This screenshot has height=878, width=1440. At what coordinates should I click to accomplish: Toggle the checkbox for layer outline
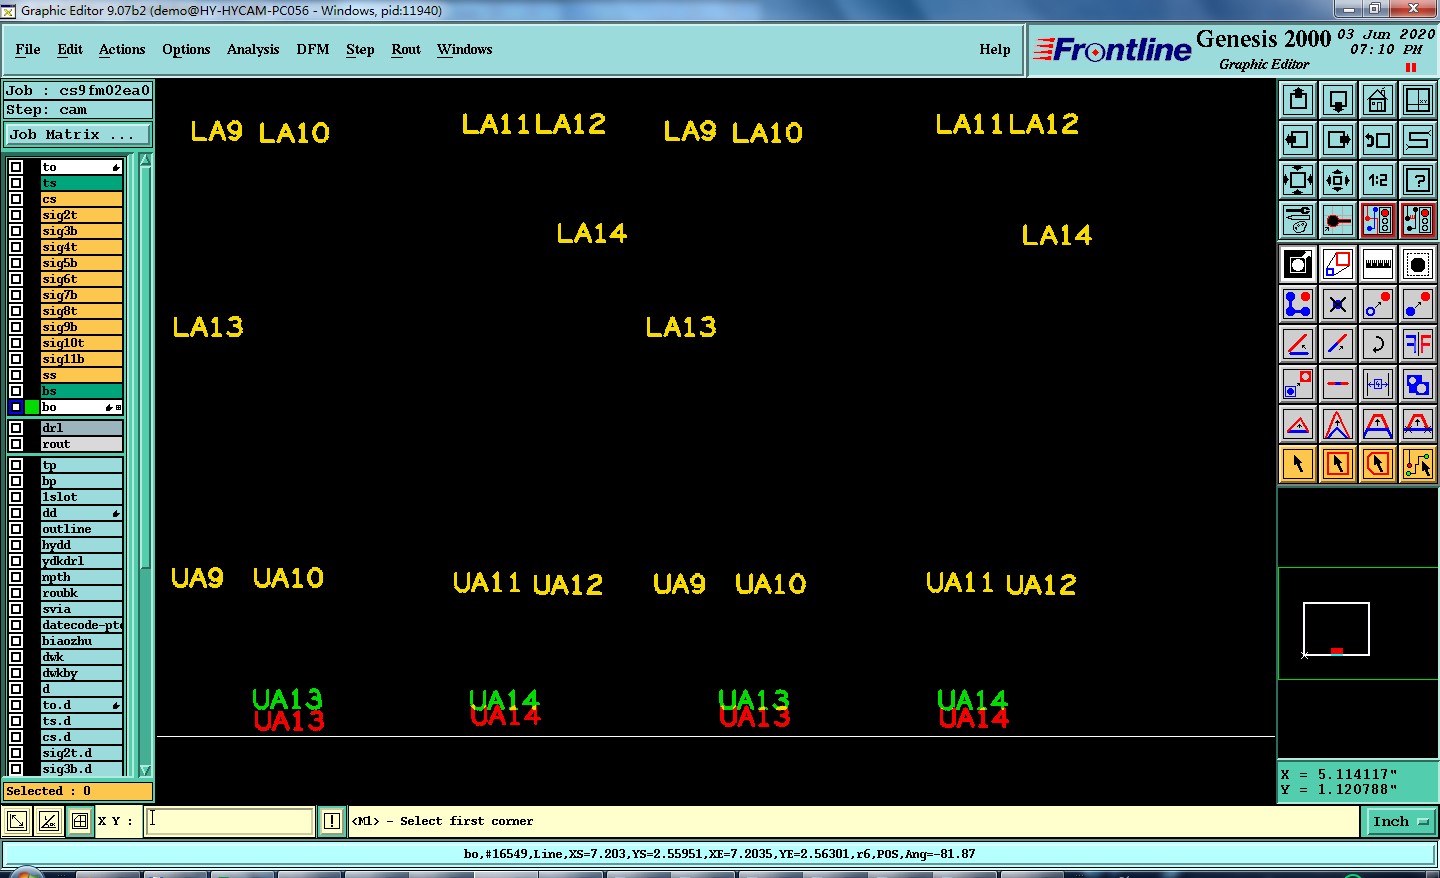[x=16, y=529]
